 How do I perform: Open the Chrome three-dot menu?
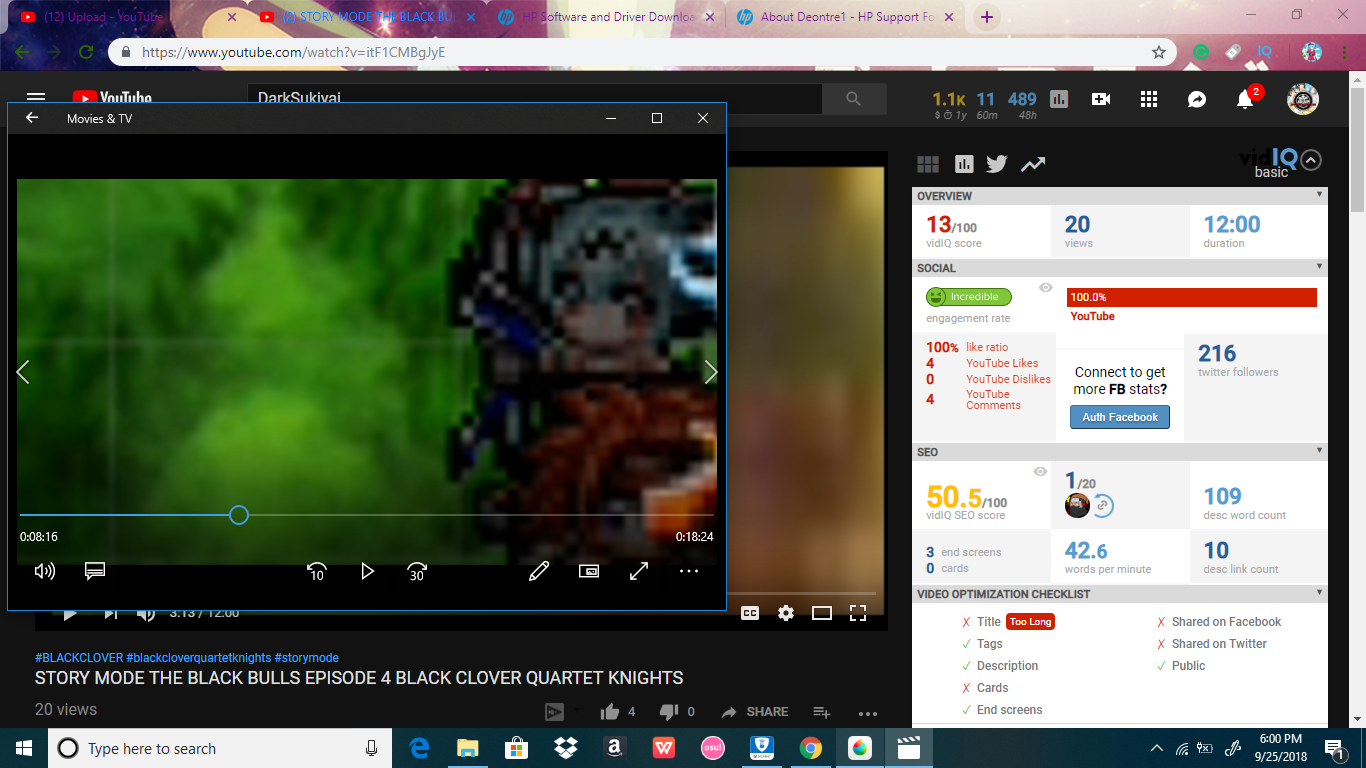1344,52
